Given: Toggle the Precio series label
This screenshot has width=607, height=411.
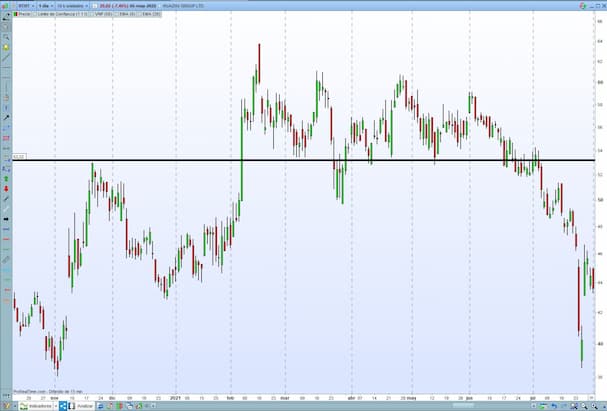Looking at the screenshot, I should [25, 15].
